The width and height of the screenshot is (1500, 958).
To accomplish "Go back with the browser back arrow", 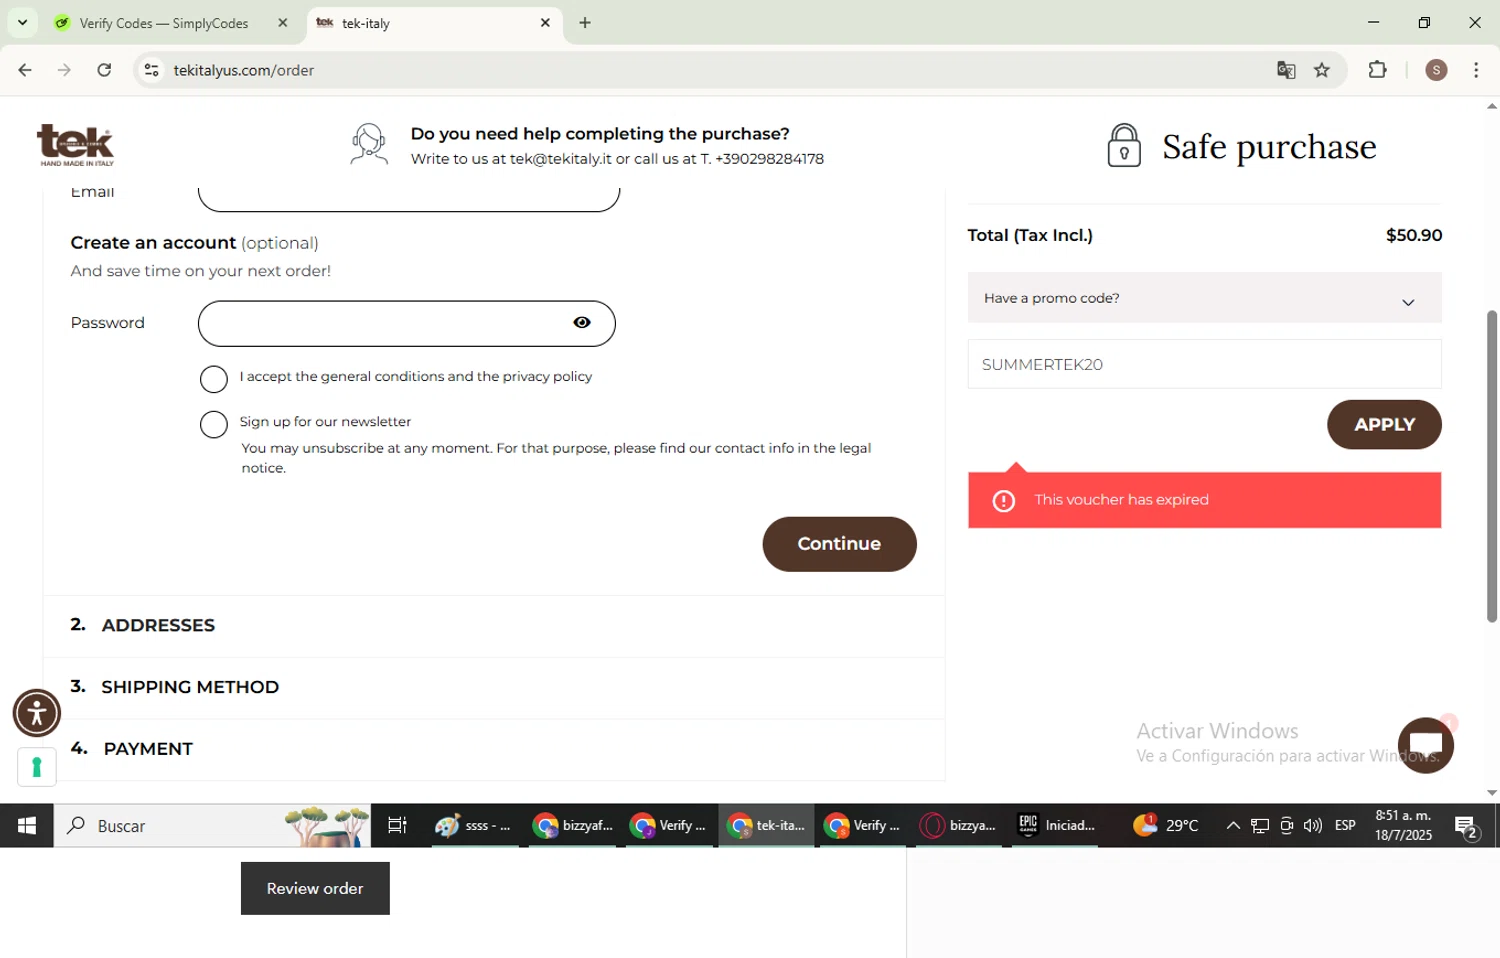I will coord(25,70).
